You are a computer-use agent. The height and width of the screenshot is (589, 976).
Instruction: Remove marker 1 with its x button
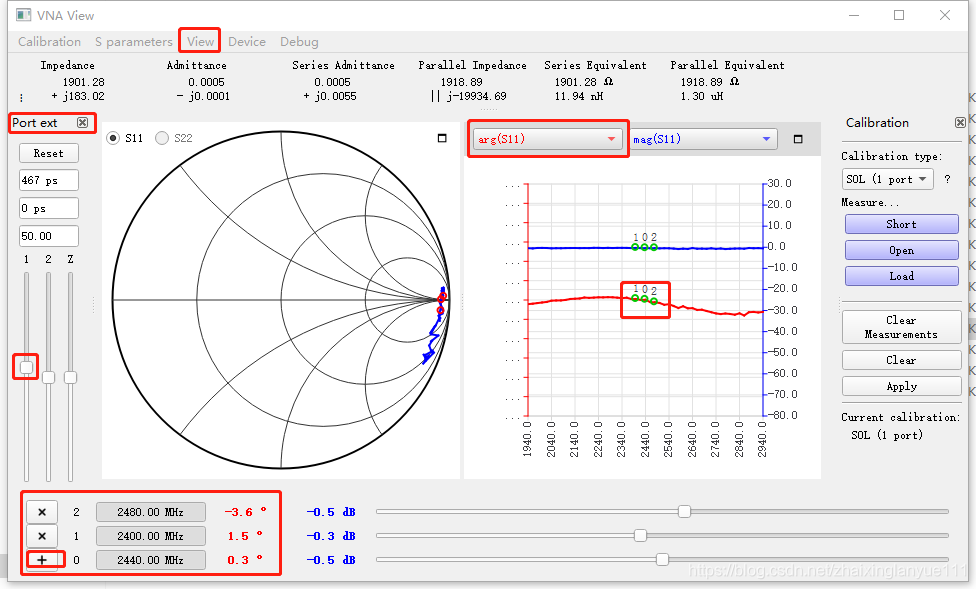[42, 536]
